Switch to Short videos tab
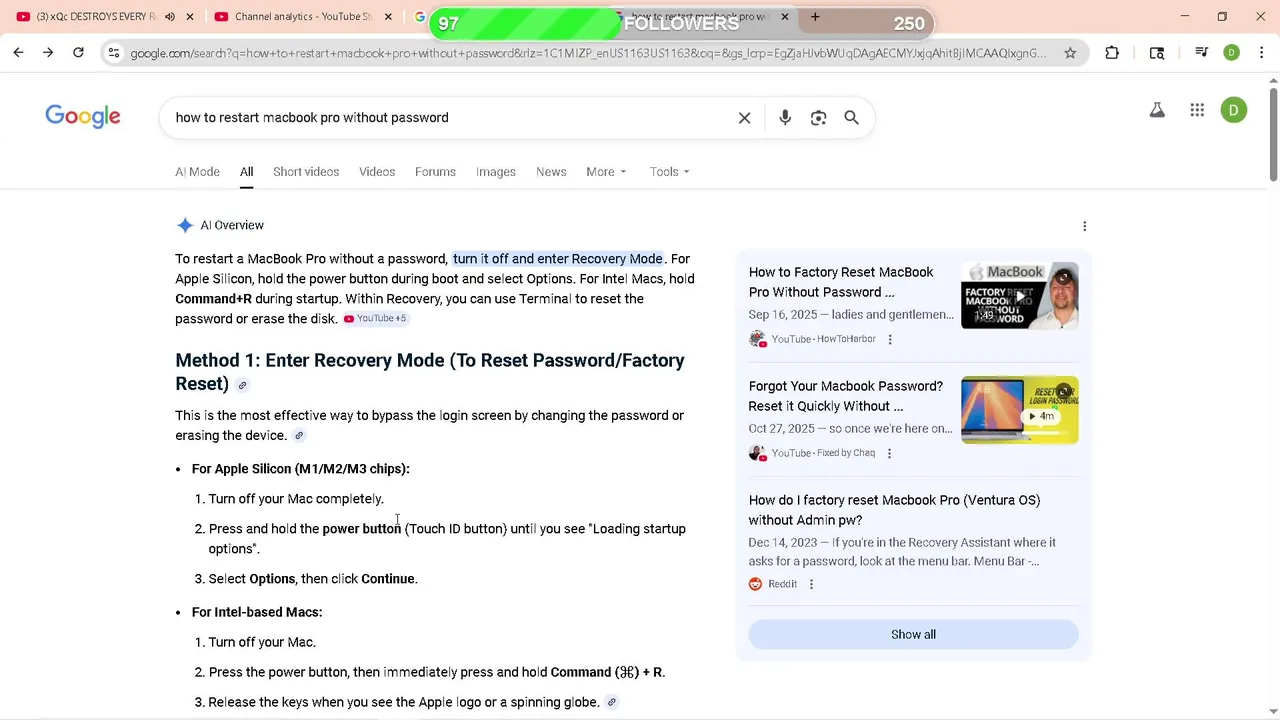Screen dimensions: 1280x720 (x=306, y=172)
